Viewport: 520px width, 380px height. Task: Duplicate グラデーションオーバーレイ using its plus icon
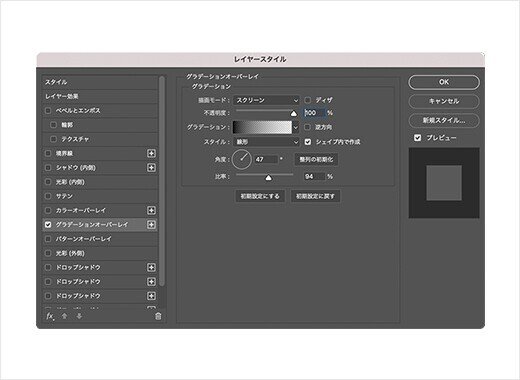click(x=151, y=225)
